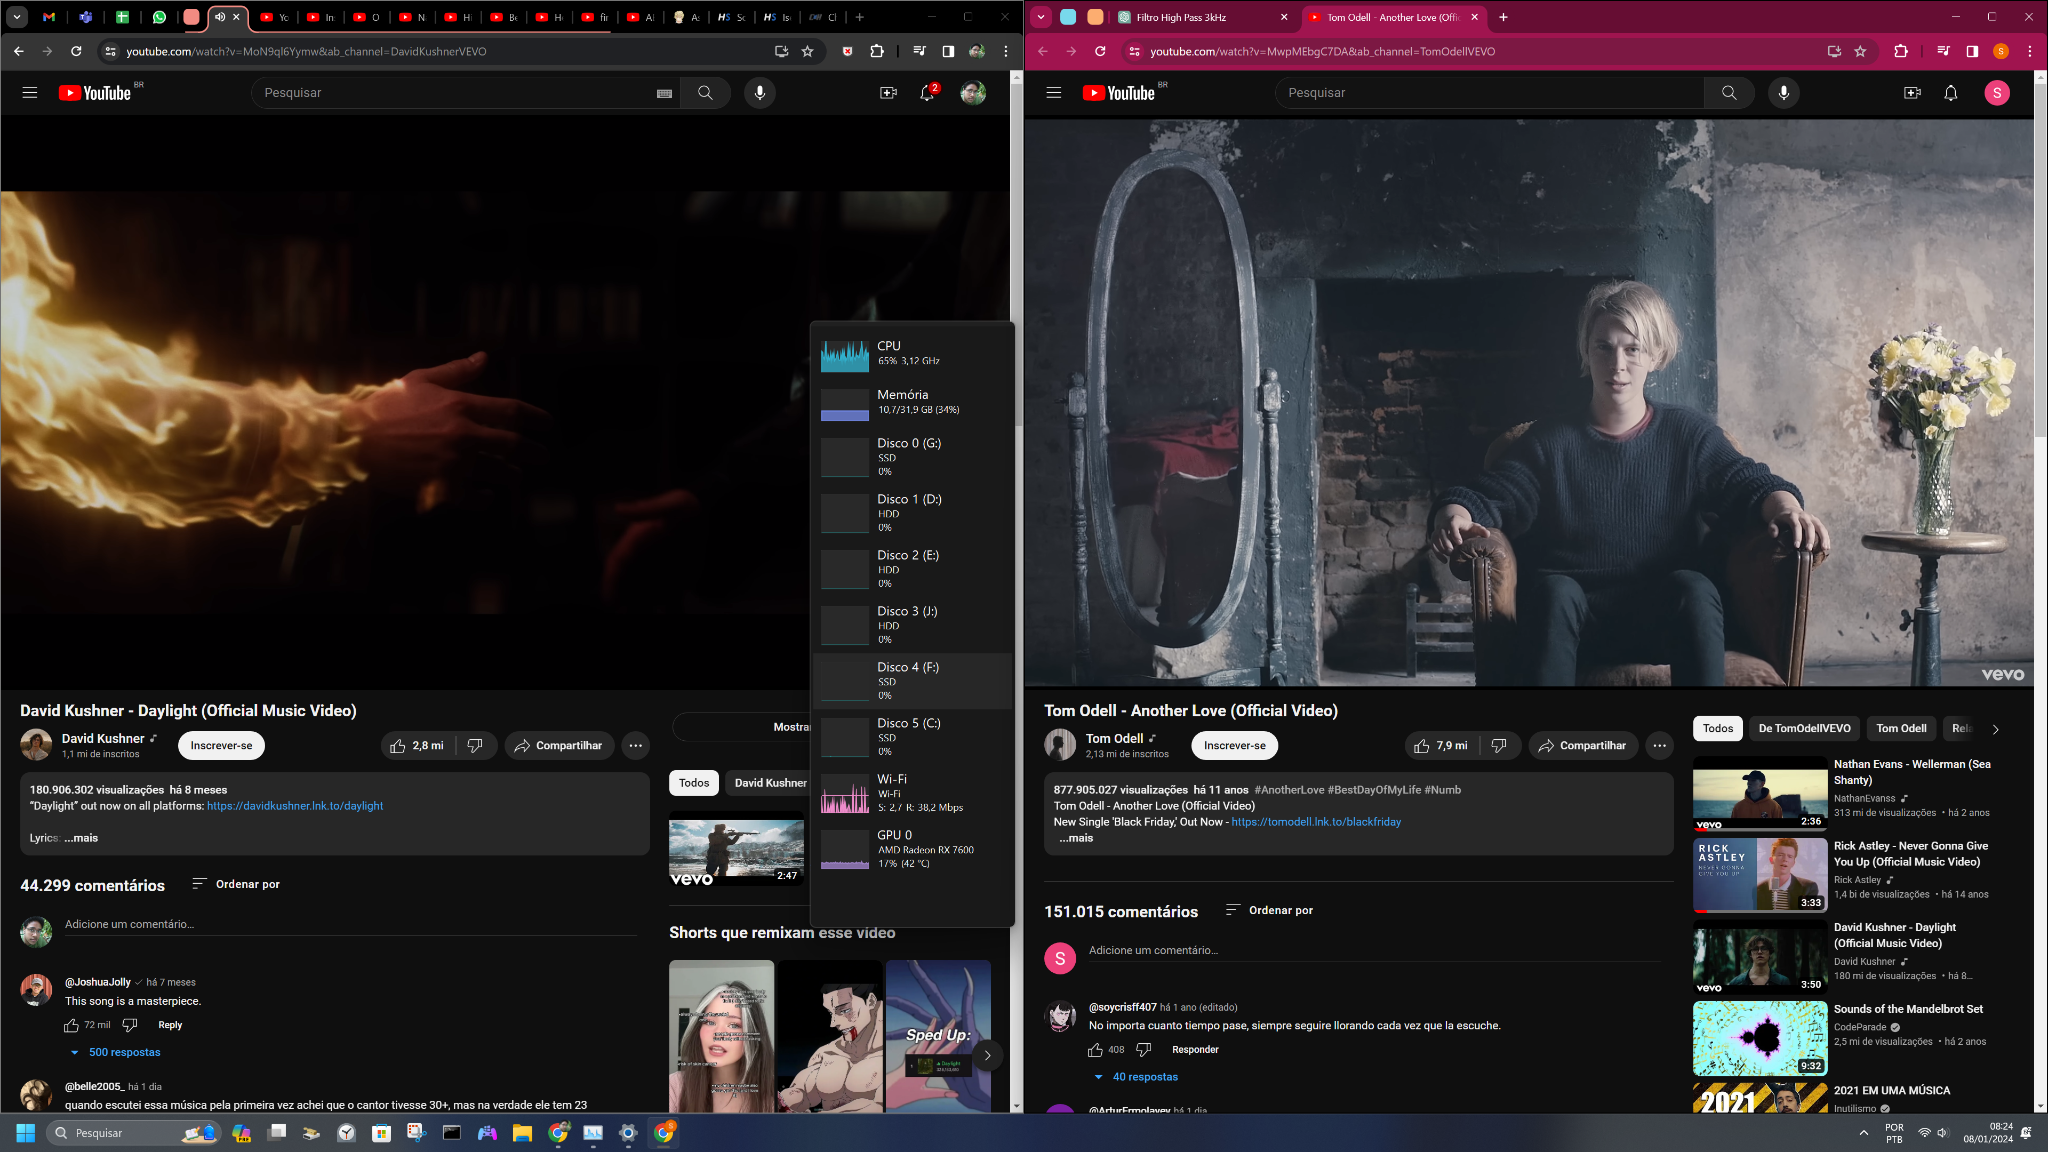Select GPU 0 entry in performance overlay

tap(911, 850)
